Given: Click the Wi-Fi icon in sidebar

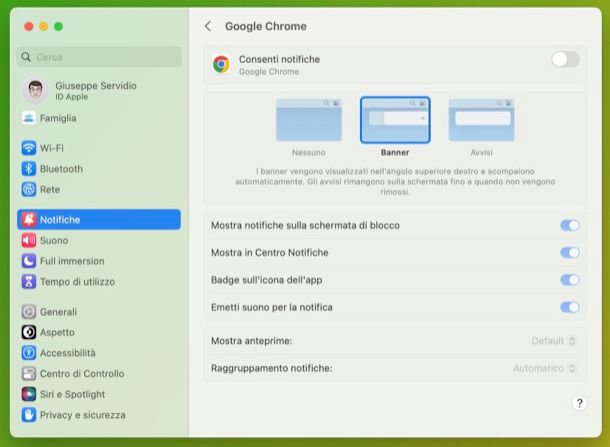Looking at the screenshot, I should (x=29, y=148).
